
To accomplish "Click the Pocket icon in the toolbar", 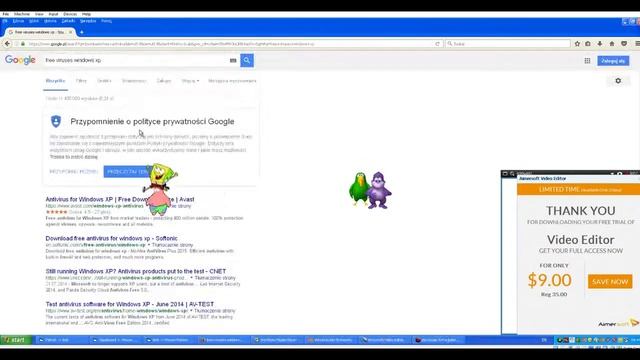I will pyautogui.click(x=624, y=44).
